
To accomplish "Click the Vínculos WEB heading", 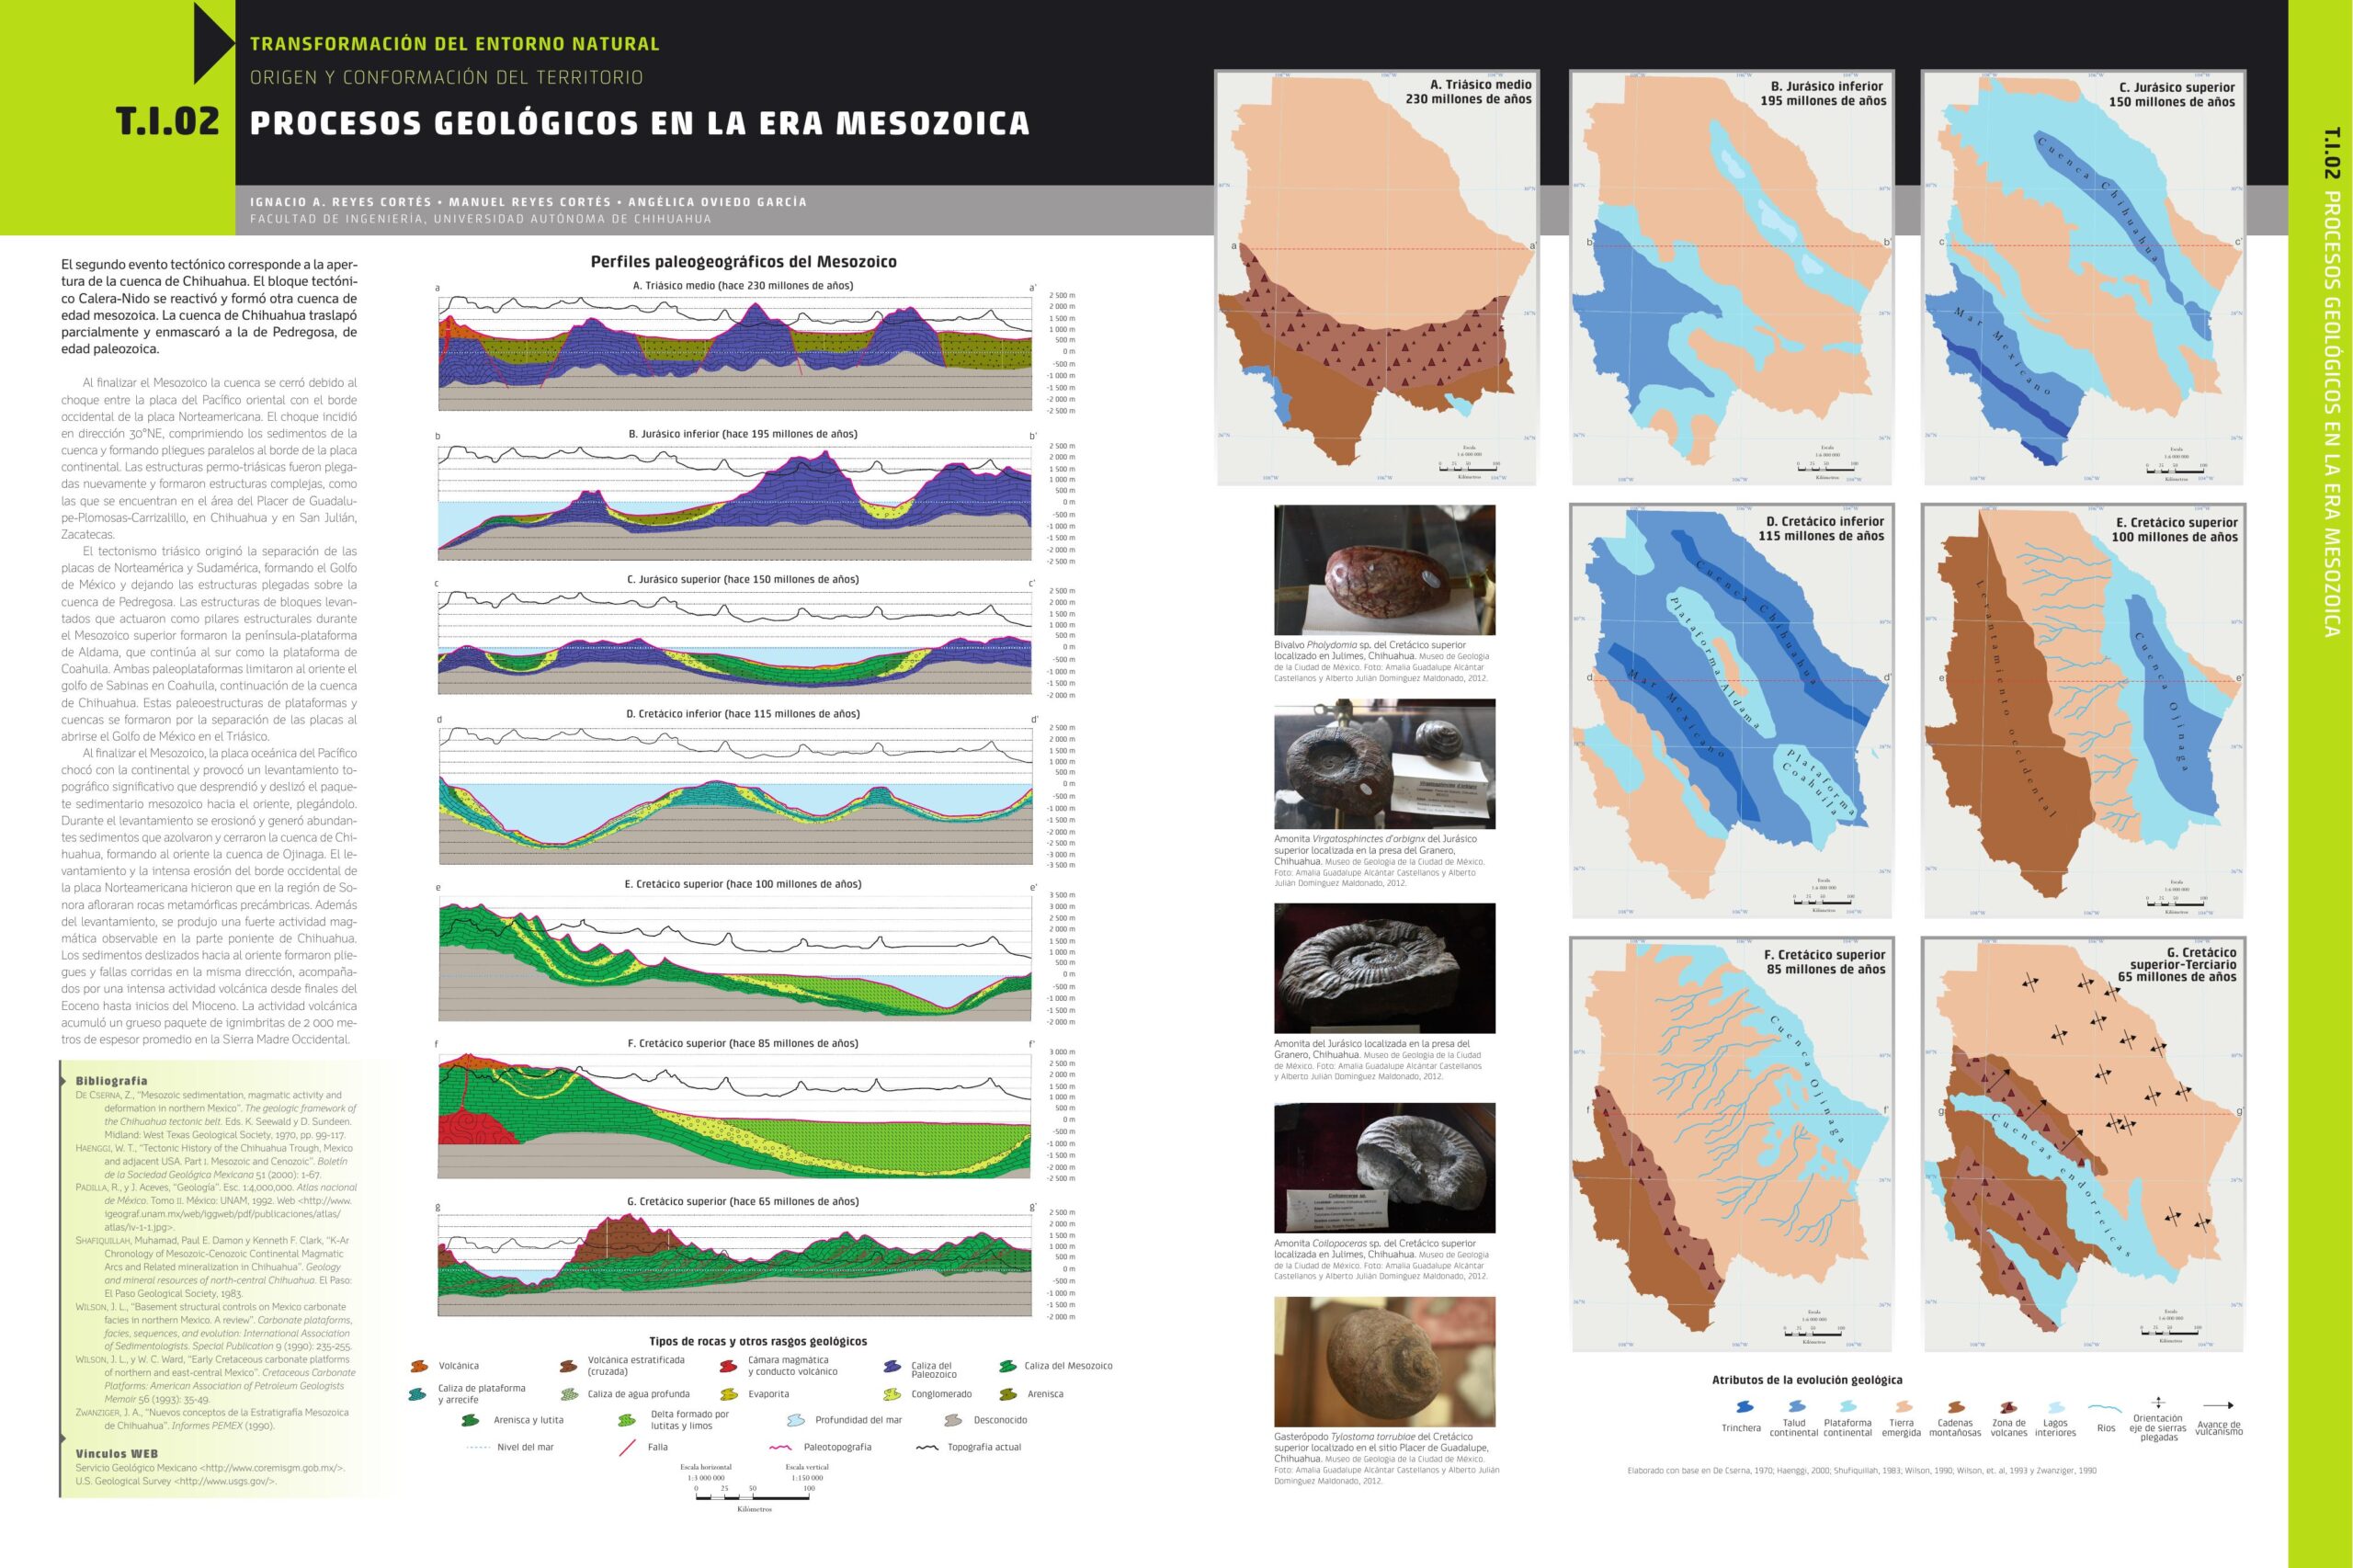I will click(x=116, y=1454).
